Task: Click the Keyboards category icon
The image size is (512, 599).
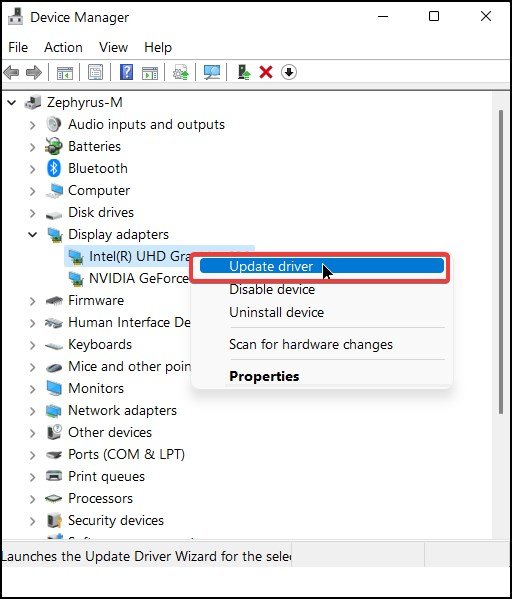Action: pos(54,346)
